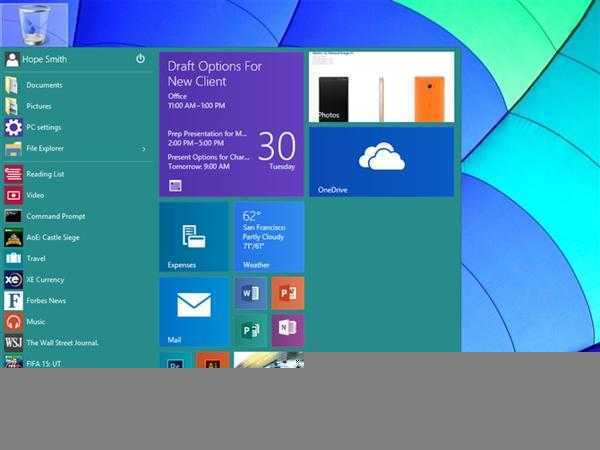Open the Calendar live tile

point(232,124)
